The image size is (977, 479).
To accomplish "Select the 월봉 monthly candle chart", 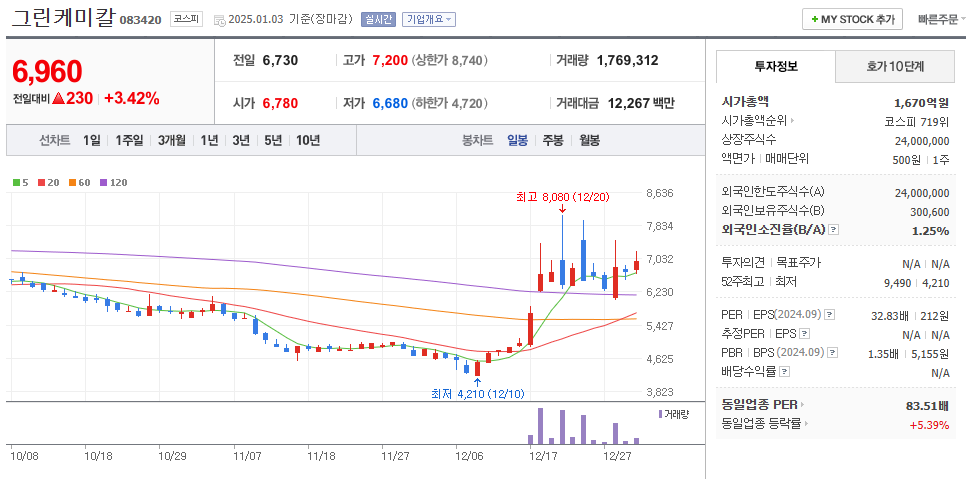I will 589,140.
